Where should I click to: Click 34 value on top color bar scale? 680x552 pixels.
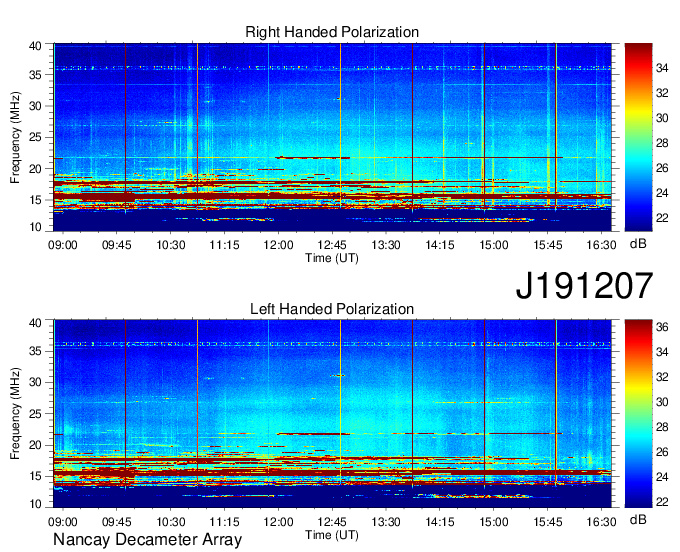click(662, 68)
